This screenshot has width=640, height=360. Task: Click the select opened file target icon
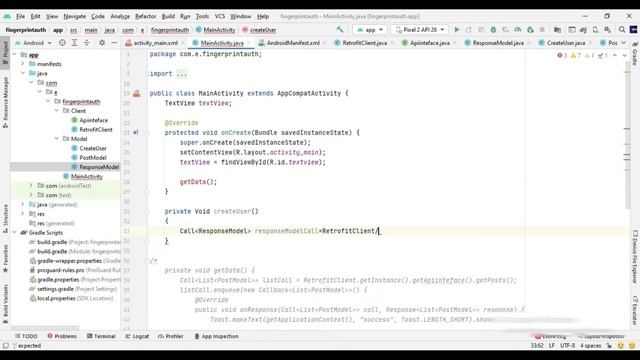click(62, 42)
